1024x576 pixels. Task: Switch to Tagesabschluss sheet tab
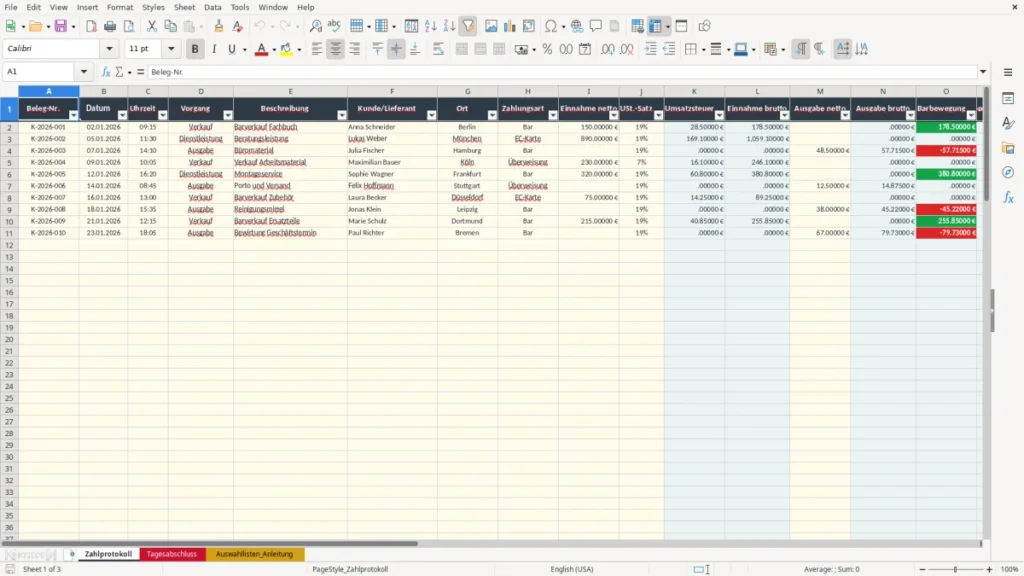tap(172, 554)
